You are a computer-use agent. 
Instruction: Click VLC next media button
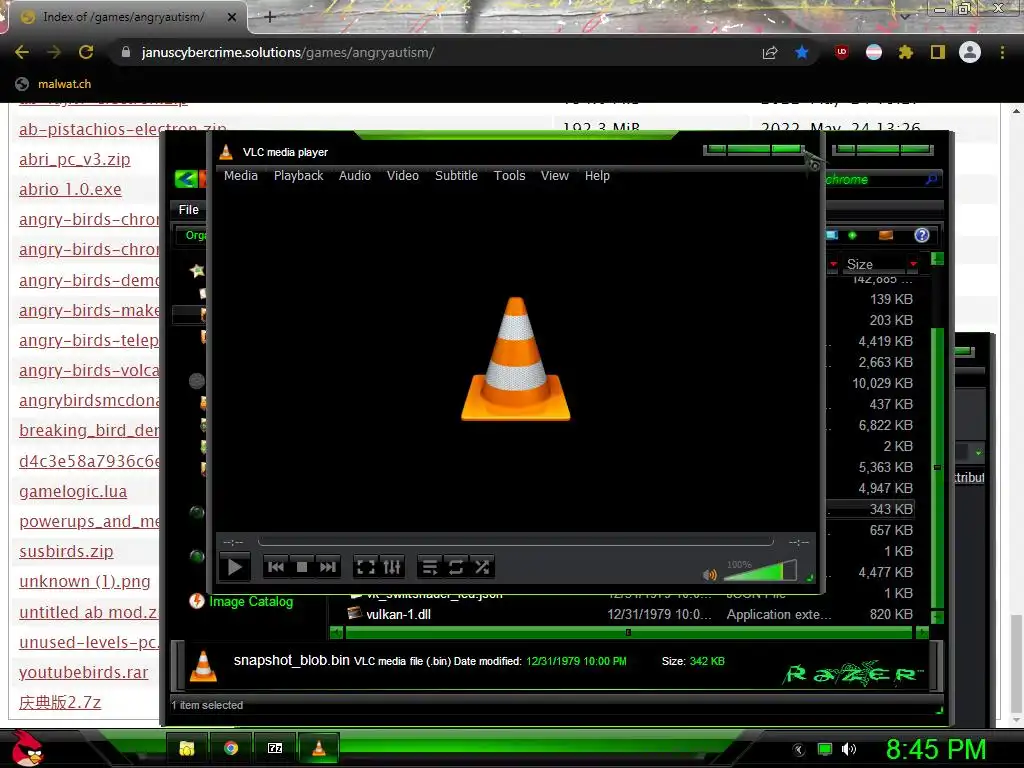click(x=327, y=567)
